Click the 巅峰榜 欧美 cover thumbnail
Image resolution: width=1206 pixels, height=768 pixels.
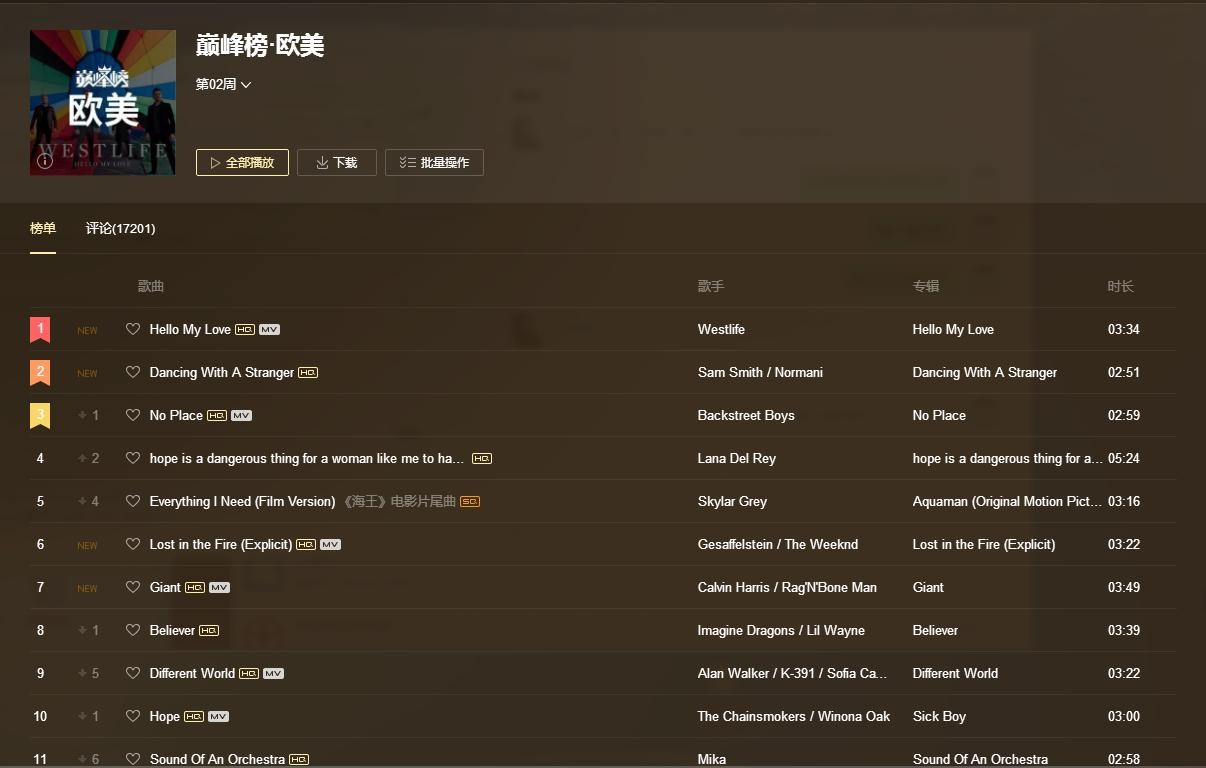(103, 103)
